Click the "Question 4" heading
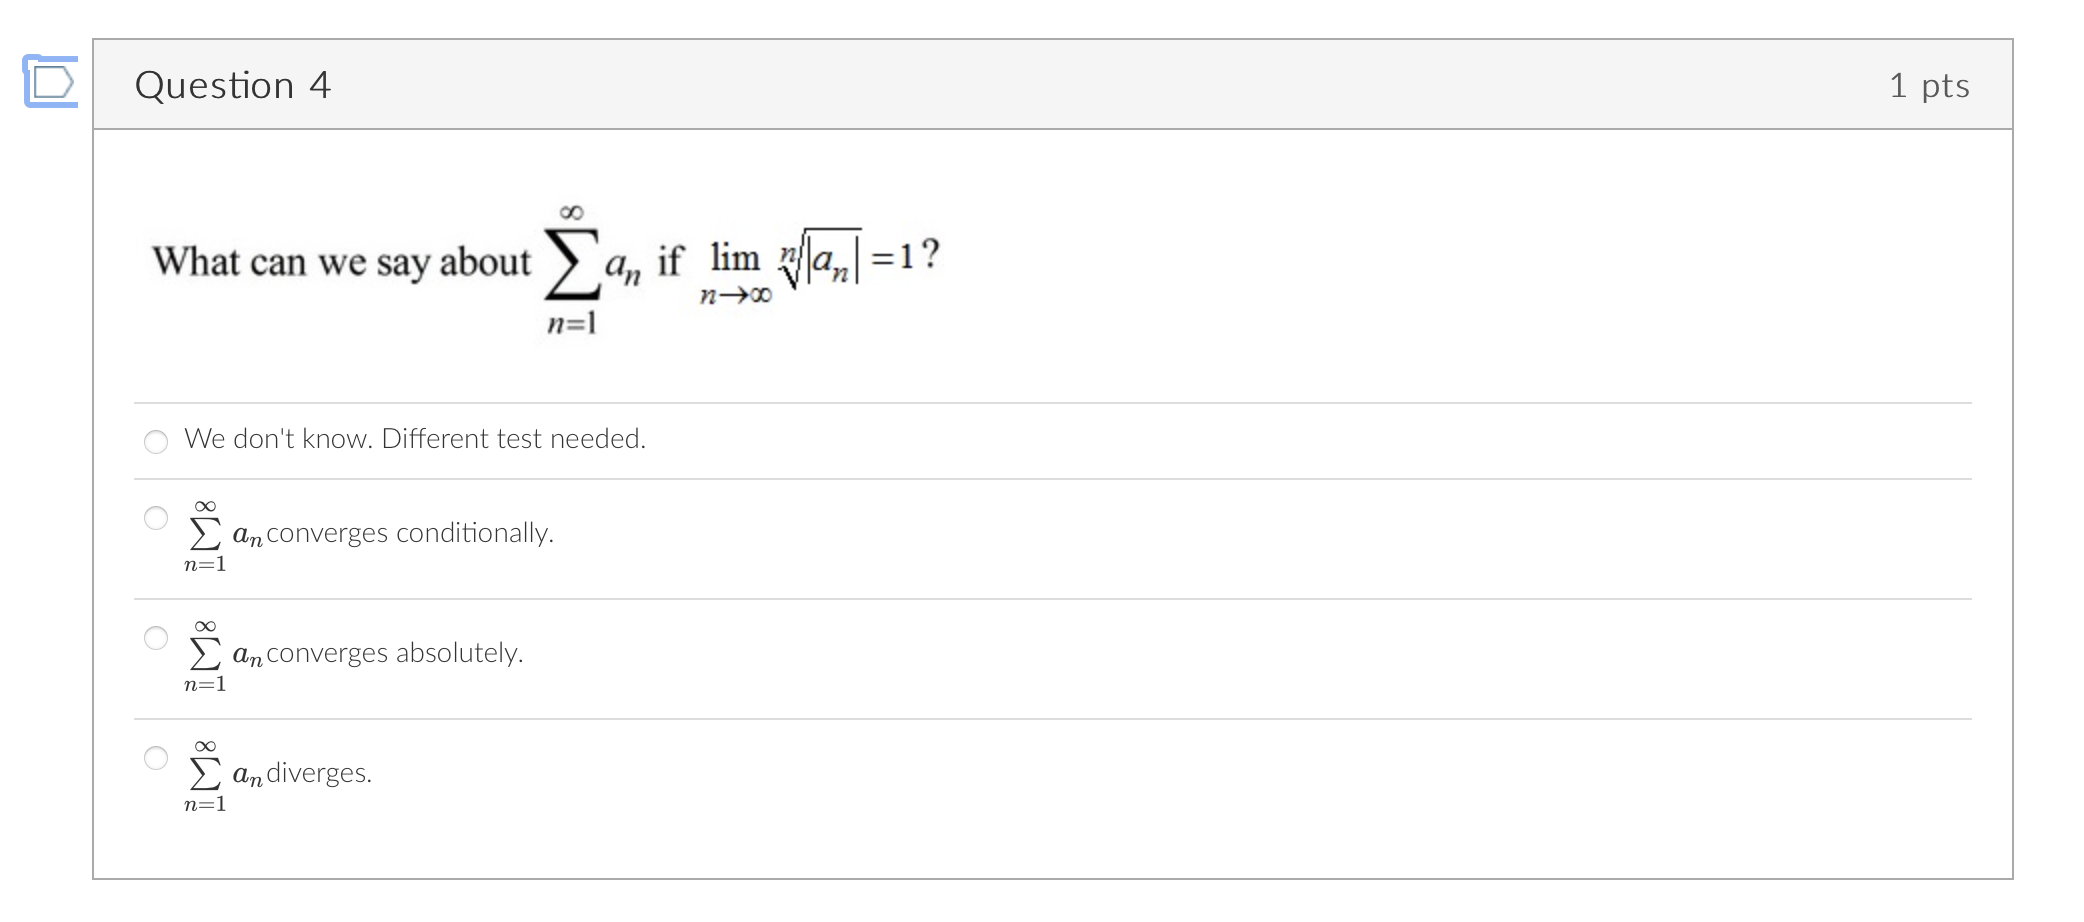 pos(232,85)
